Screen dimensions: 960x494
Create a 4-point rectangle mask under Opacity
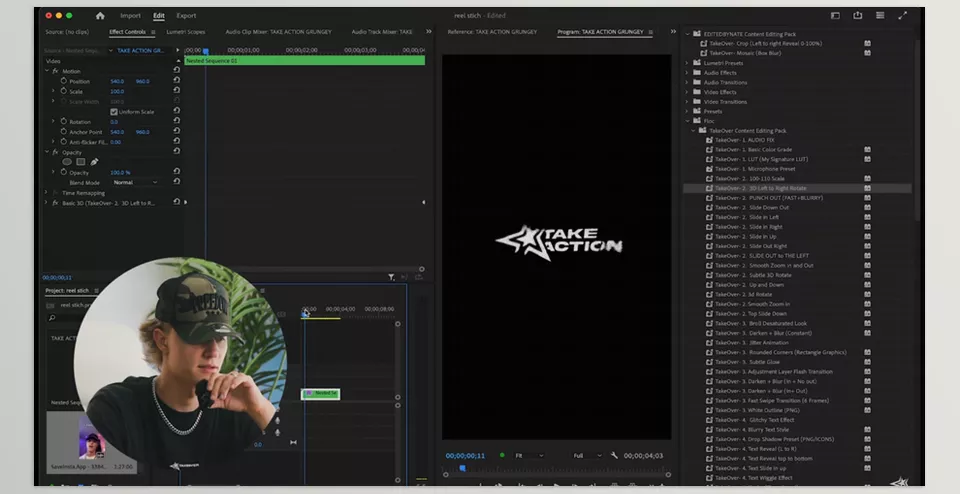[x=80, y=162]
